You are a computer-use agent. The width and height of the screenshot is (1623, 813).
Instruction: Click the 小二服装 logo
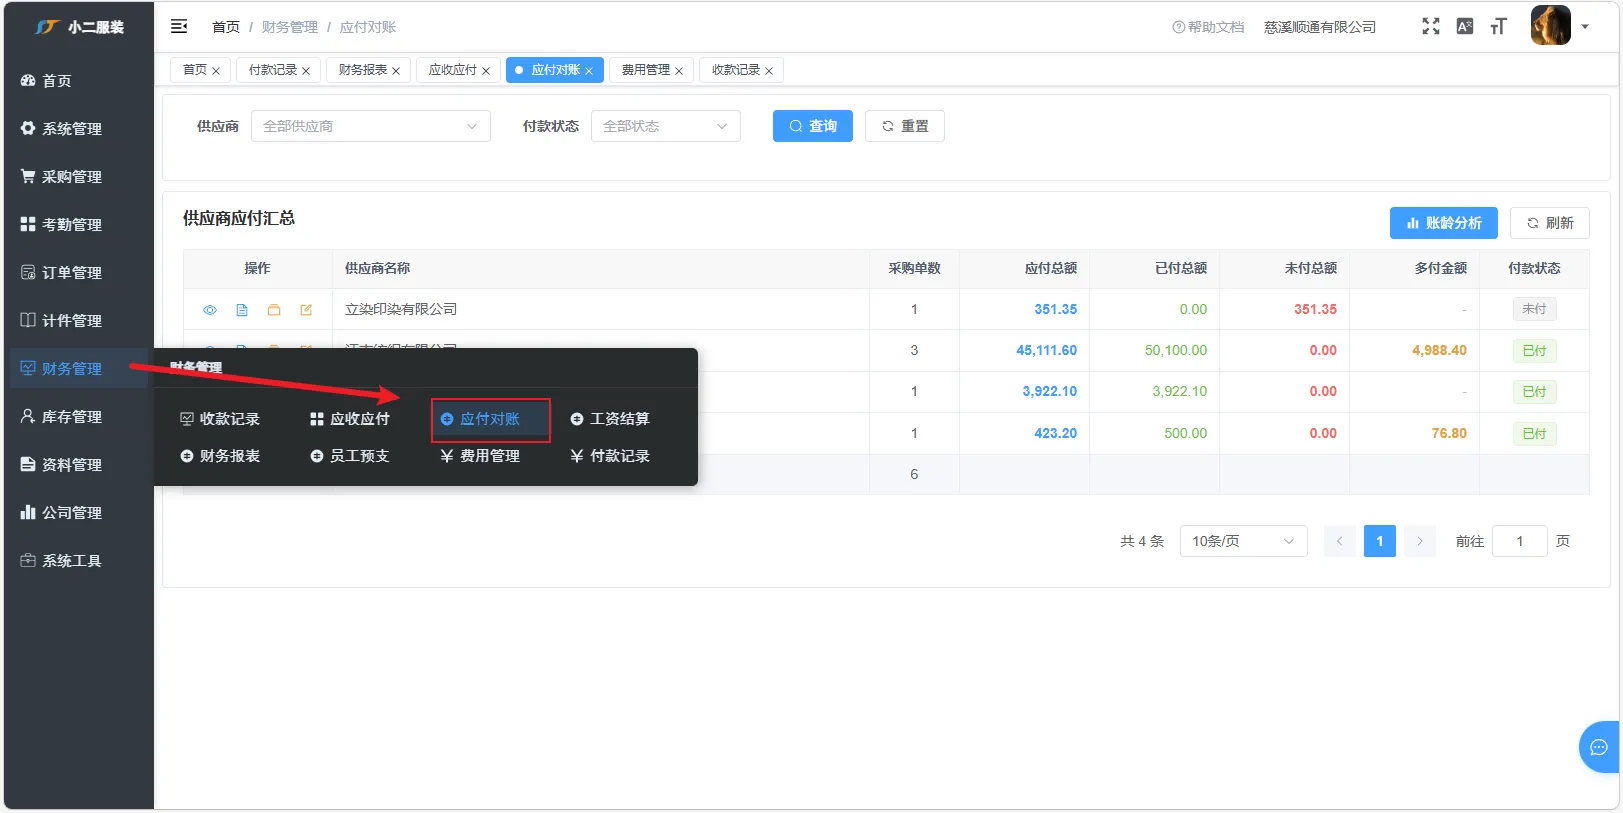80,27
